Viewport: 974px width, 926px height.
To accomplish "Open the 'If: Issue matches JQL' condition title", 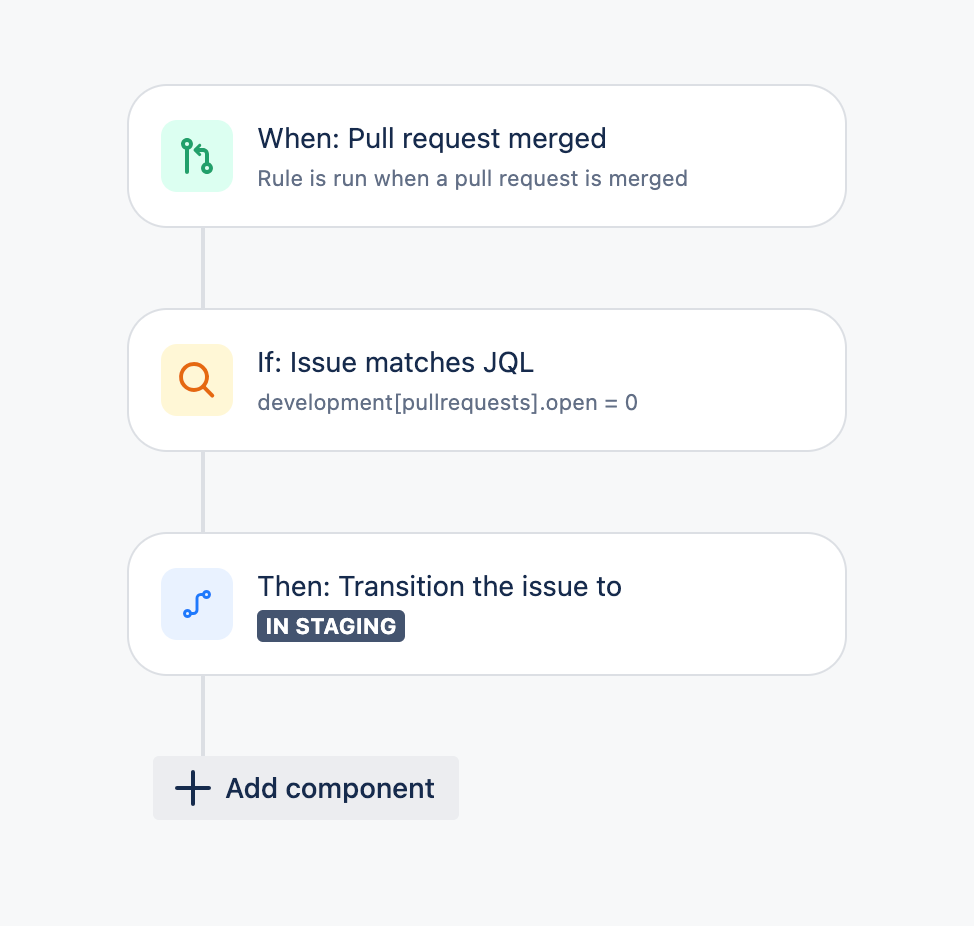I will [395, 363].
